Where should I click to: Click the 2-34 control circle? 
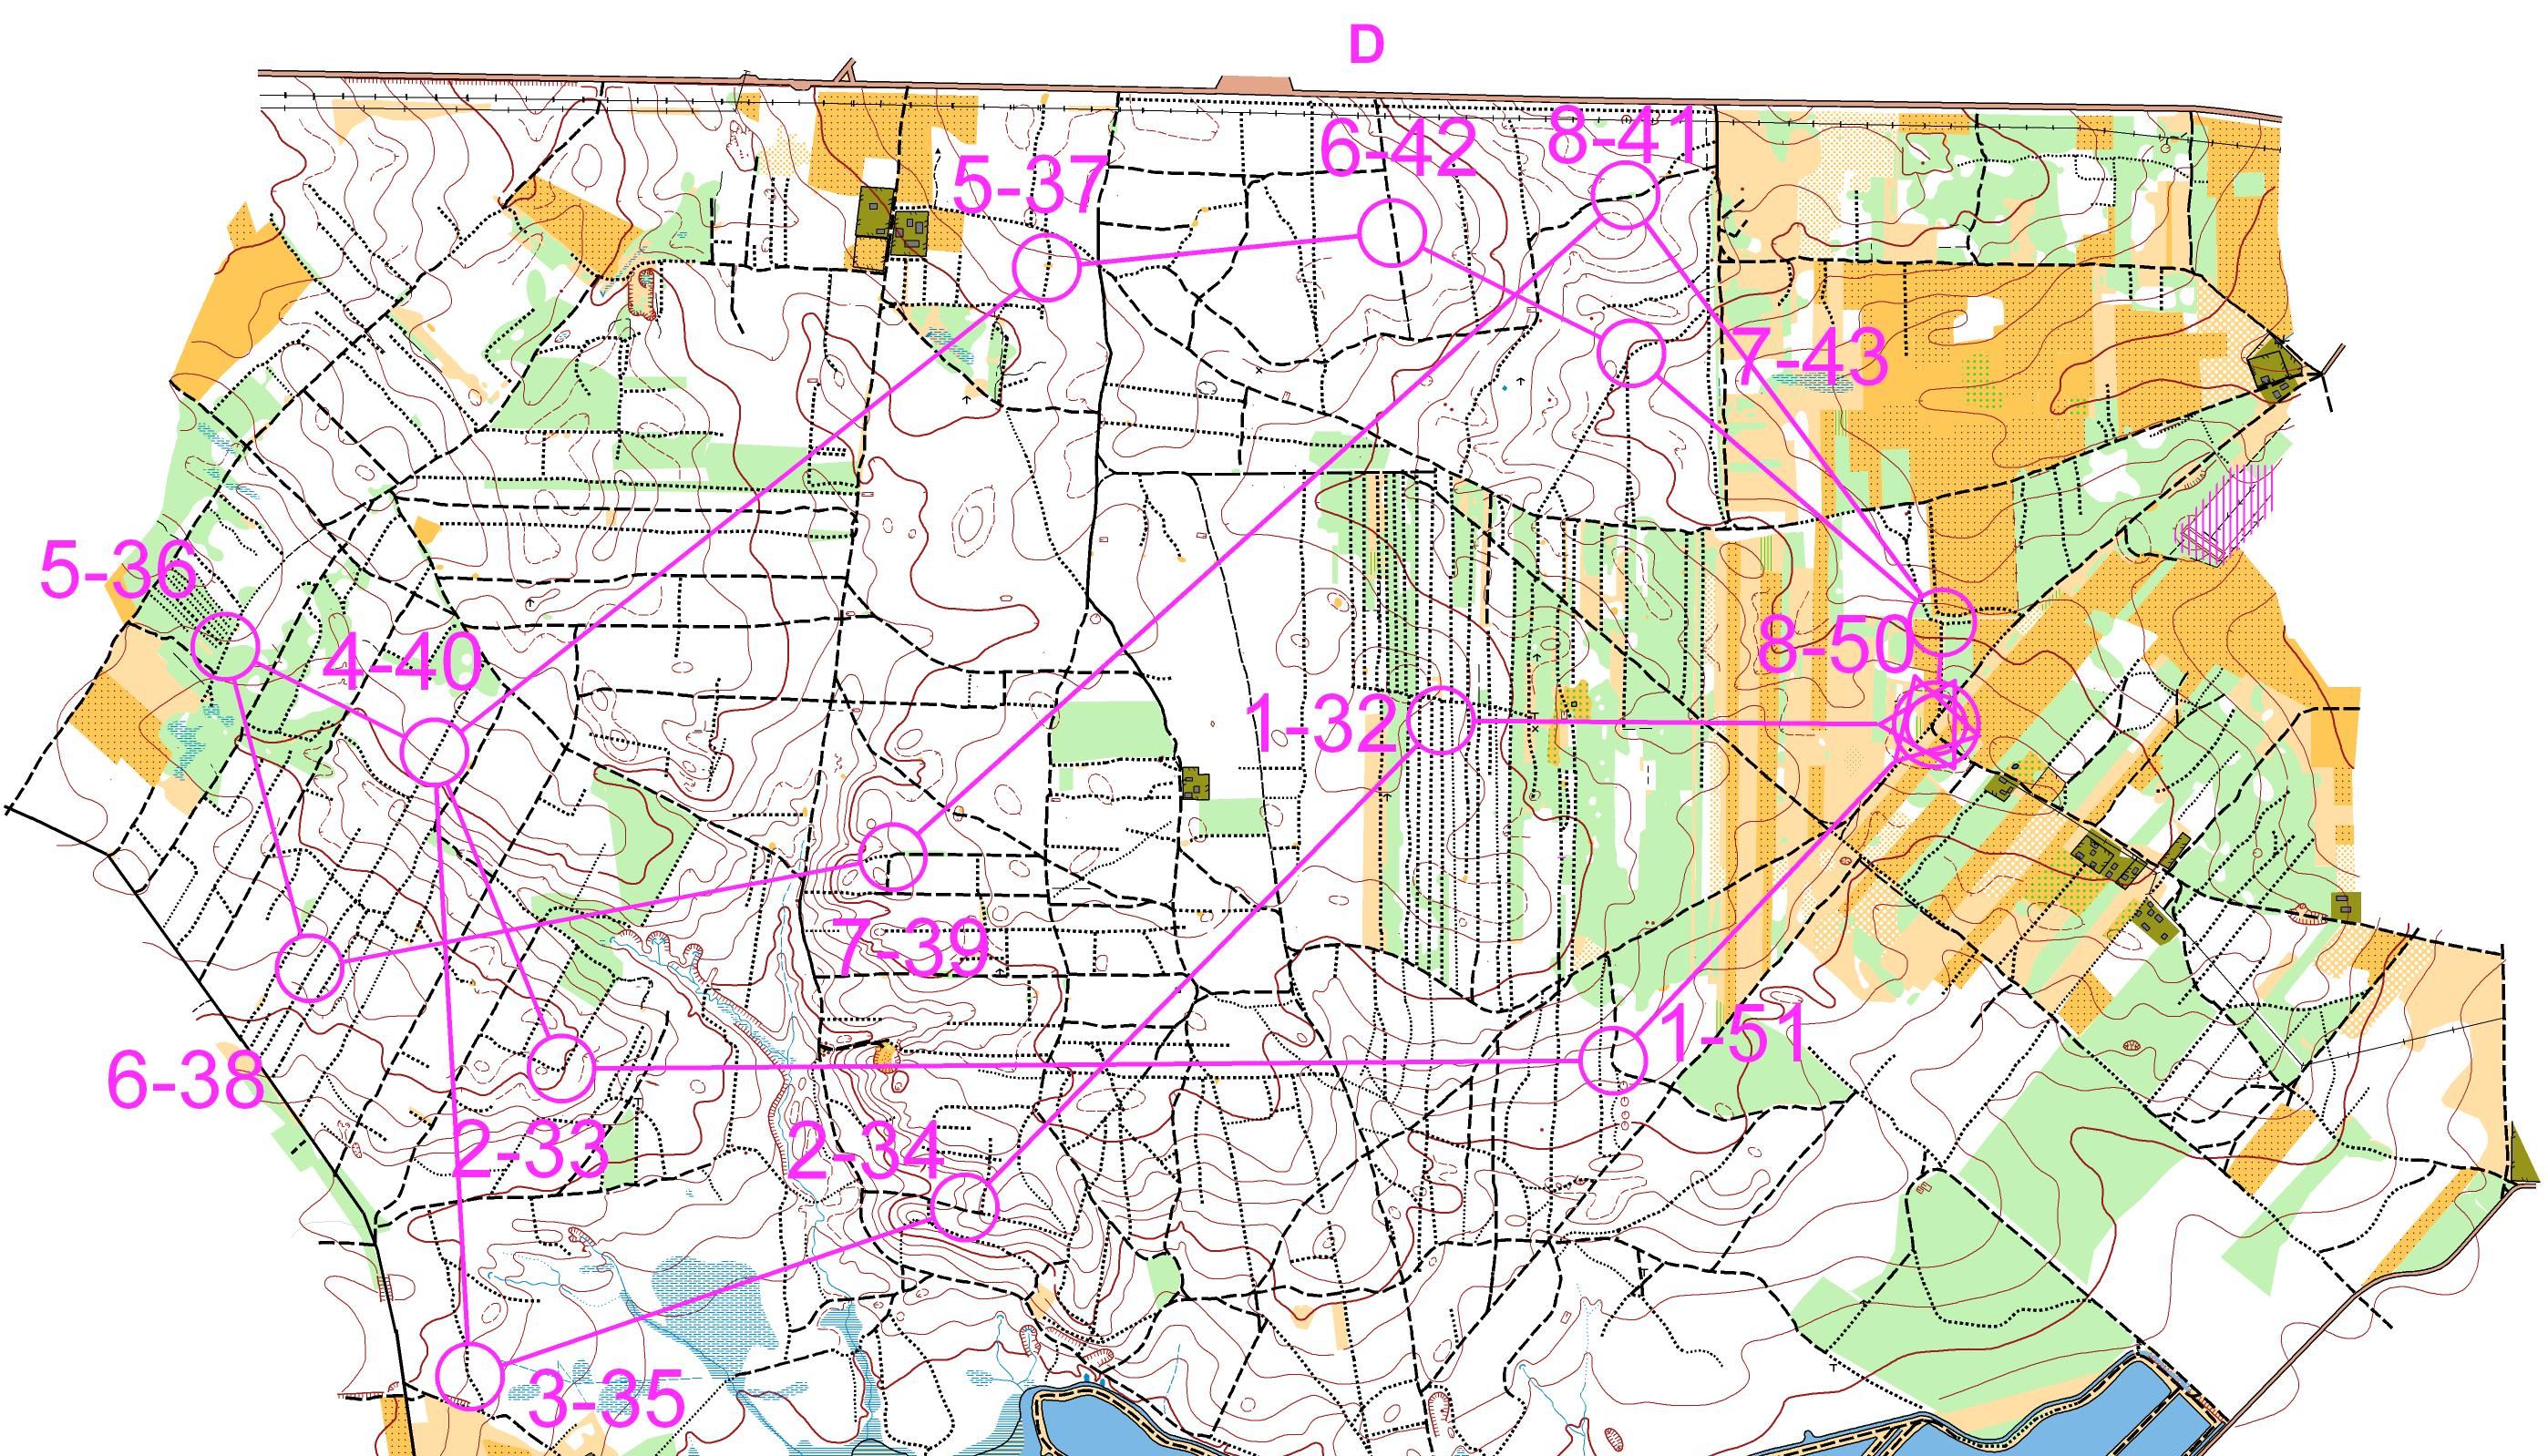click(964, 1207)
